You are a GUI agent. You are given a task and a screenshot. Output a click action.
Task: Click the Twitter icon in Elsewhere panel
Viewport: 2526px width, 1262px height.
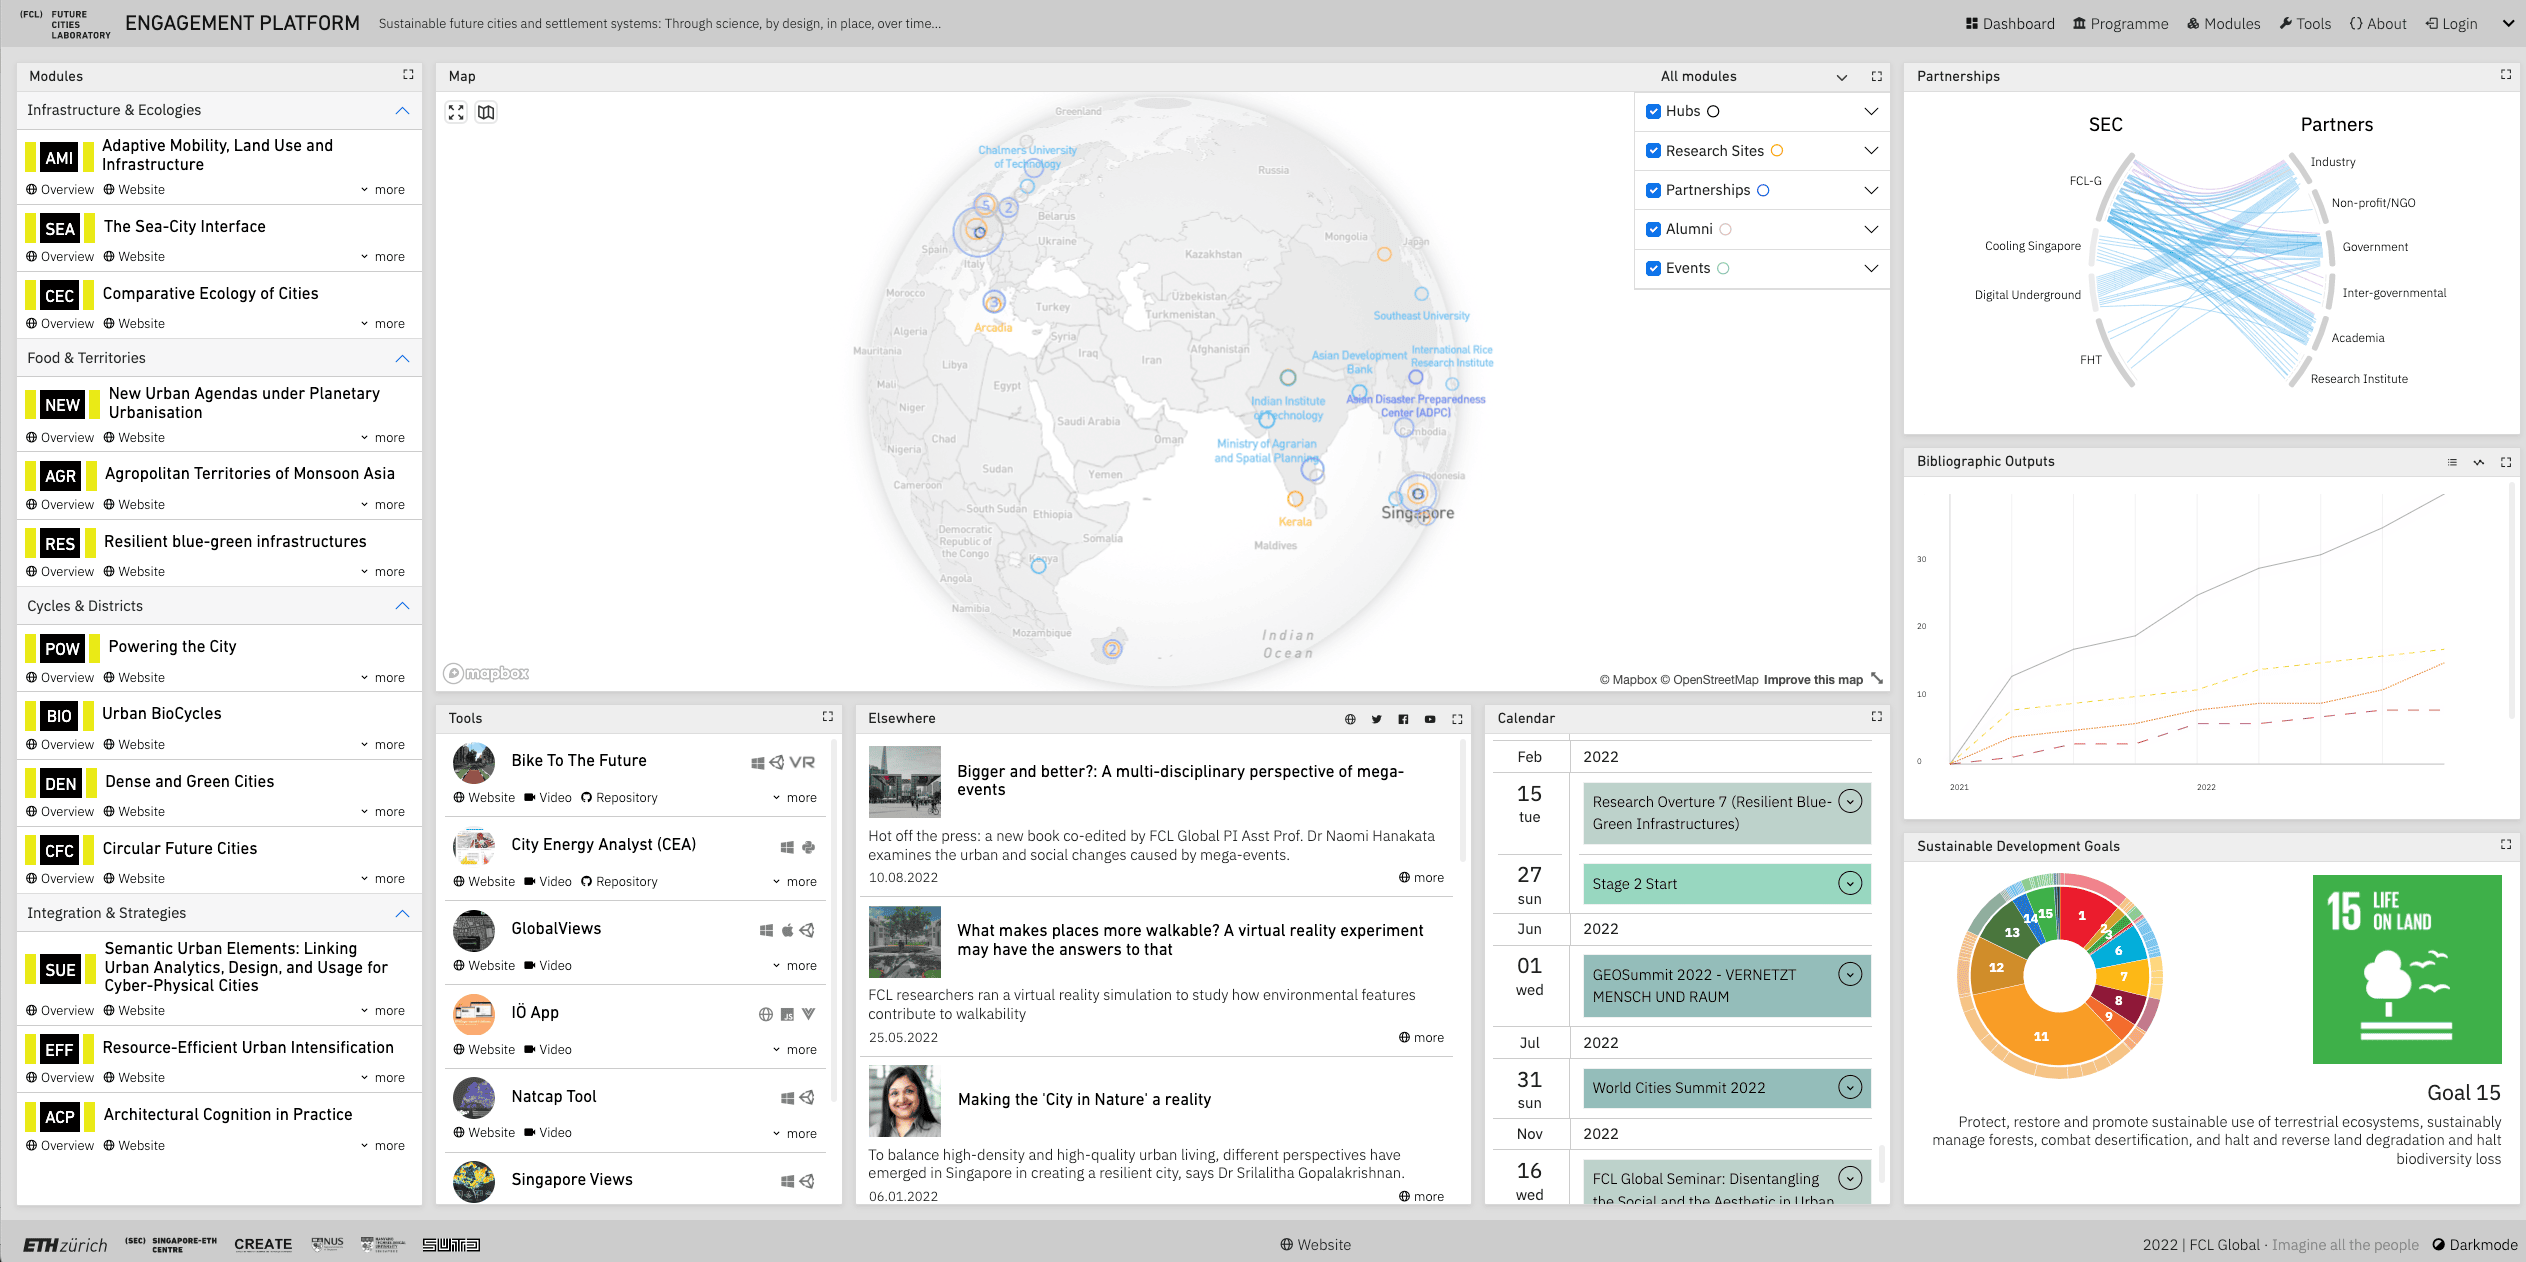1376,719
